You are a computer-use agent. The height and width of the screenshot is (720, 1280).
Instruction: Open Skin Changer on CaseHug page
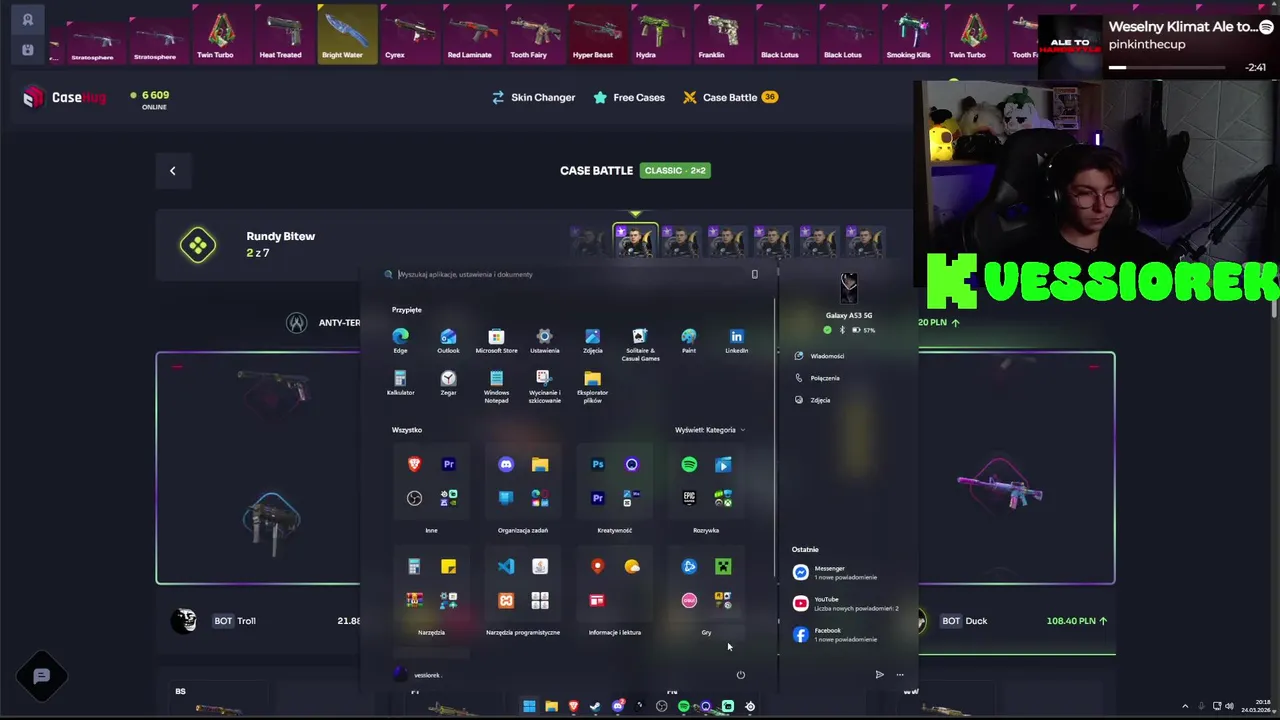point(533,97)
